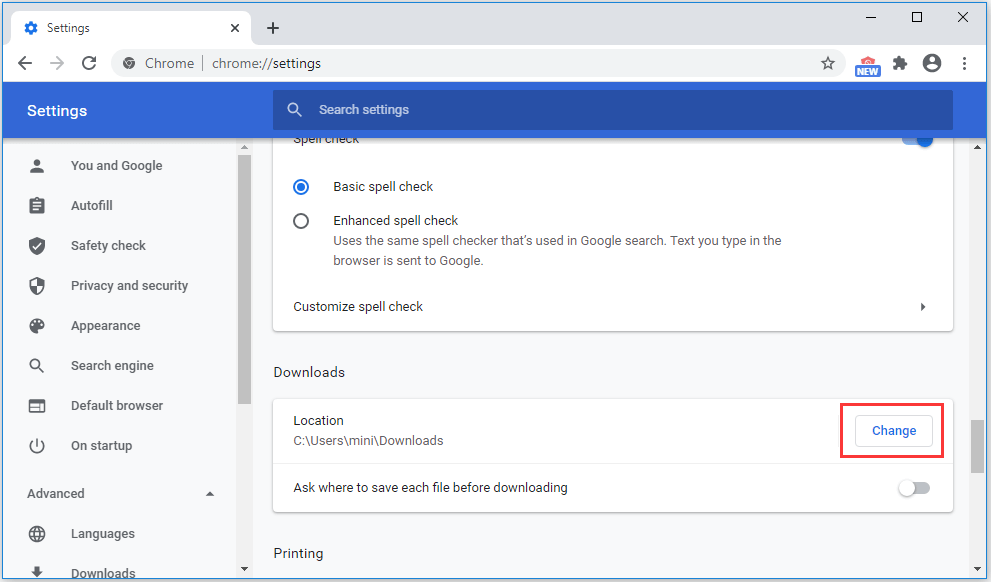The width and height of the screenshot is (991, 582).
Task: Select the Settings browser tab
Action: (x=131, y=28)
